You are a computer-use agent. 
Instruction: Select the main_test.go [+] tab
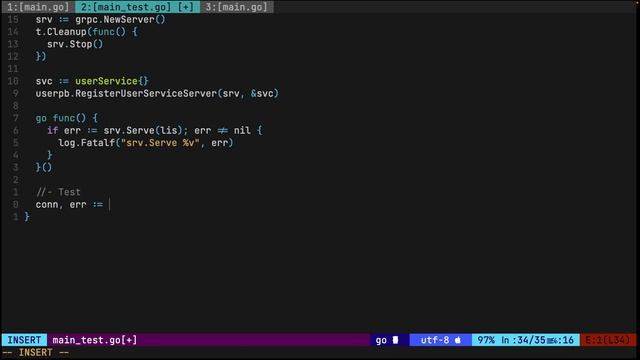138,7
